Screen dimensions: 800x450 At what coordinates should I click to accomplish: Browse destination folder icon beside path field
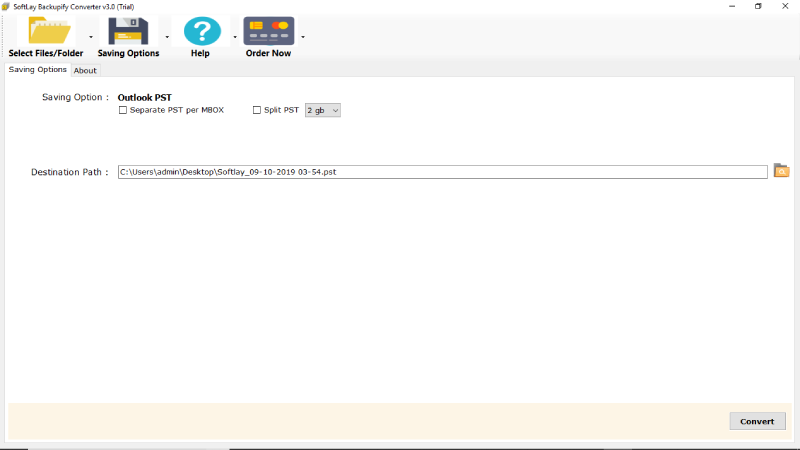(x=781, y=171)
